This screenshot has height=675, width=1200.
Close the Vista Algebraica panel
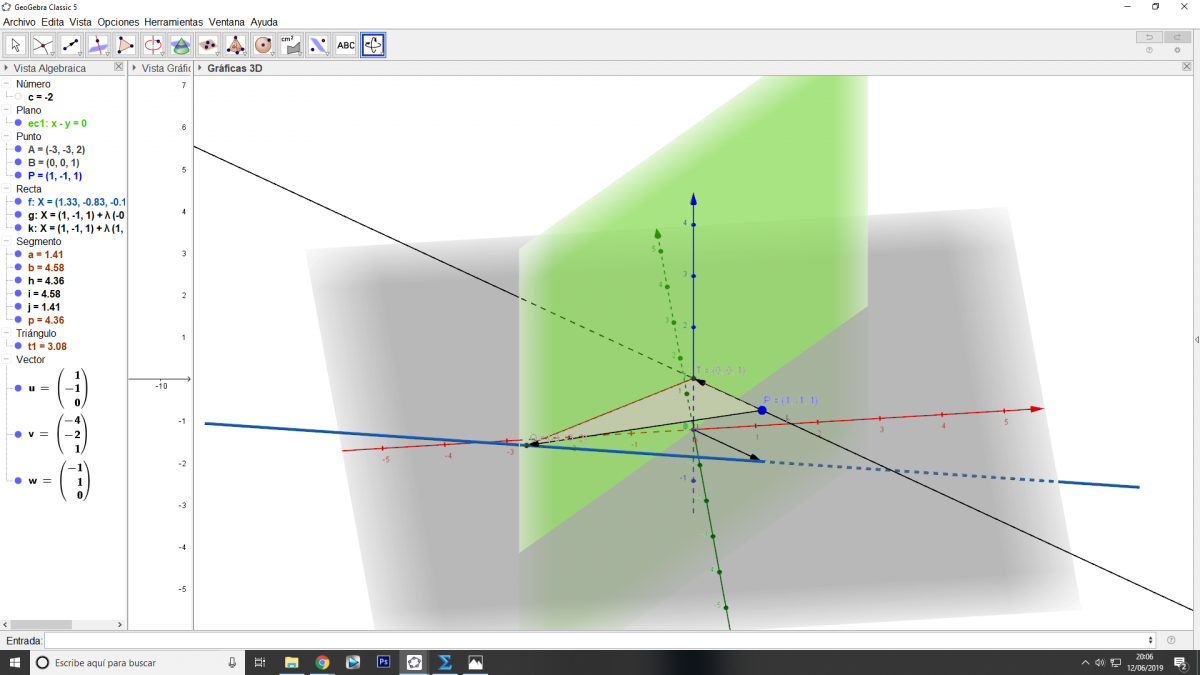(x=118, y=68)
